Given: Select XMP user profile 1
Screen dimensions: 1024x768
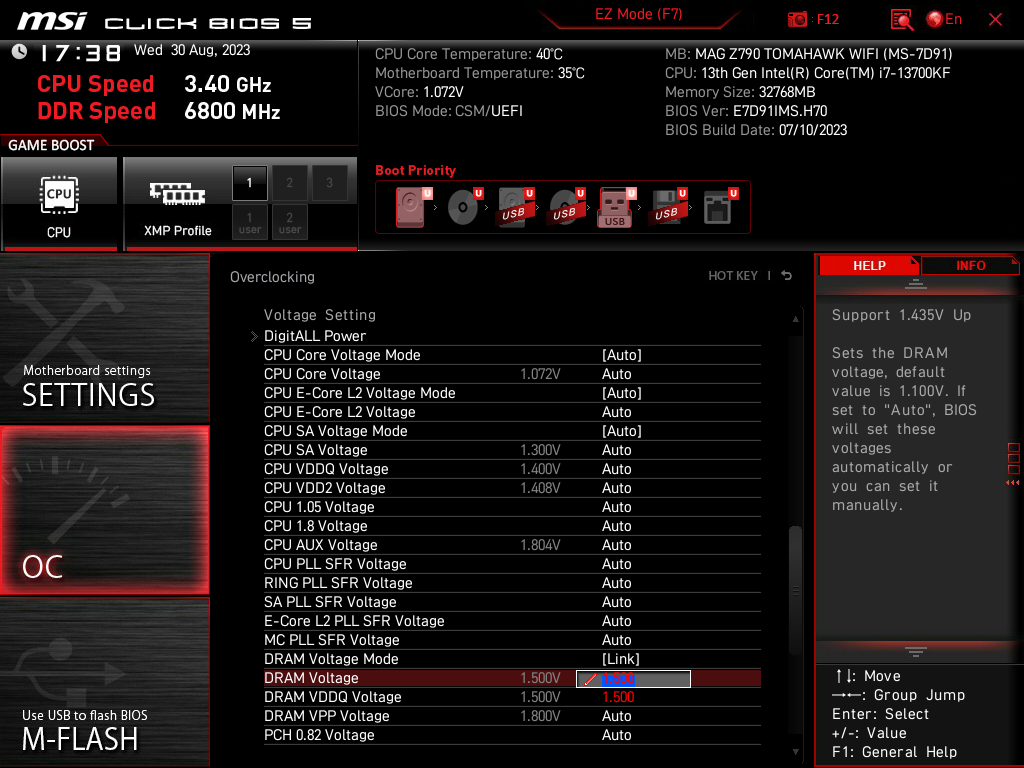Looking at the screenshot, I should pyautogui.click(x=249, y=222).
